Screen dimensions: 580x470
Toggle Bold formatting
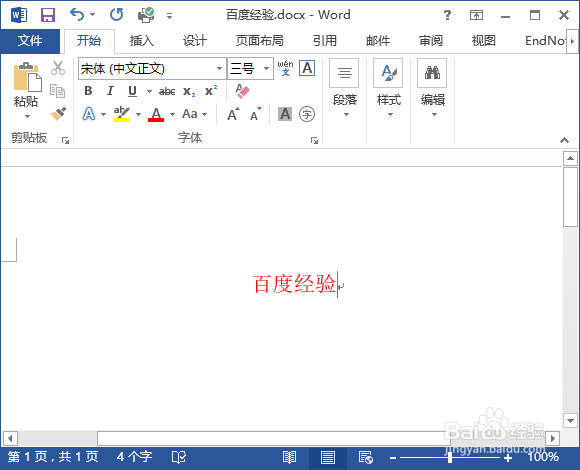pyautogui.click(x=88, y=91)
